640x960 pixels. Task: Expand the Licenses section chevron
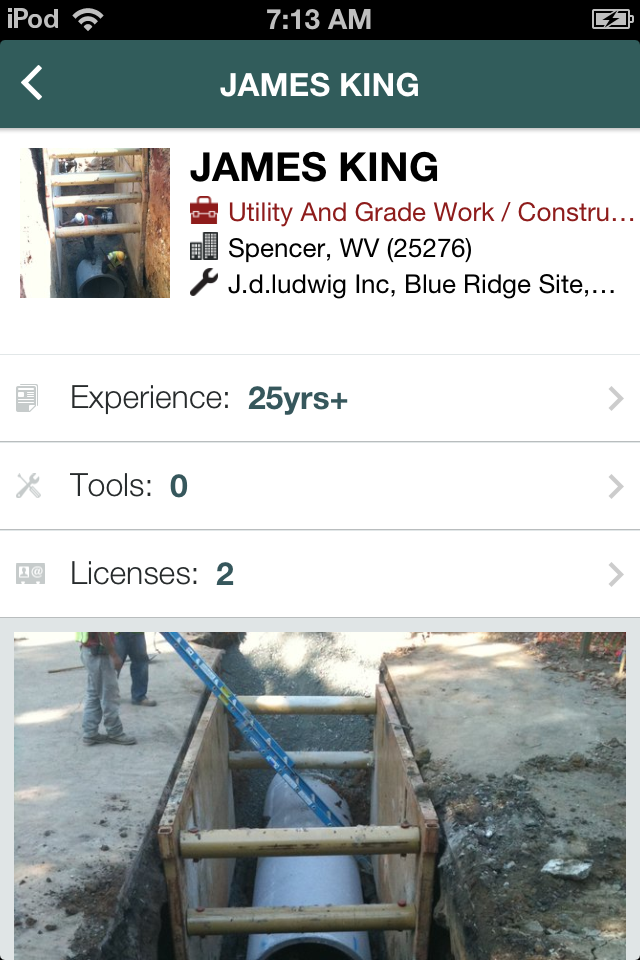click(x=616, y=573)
